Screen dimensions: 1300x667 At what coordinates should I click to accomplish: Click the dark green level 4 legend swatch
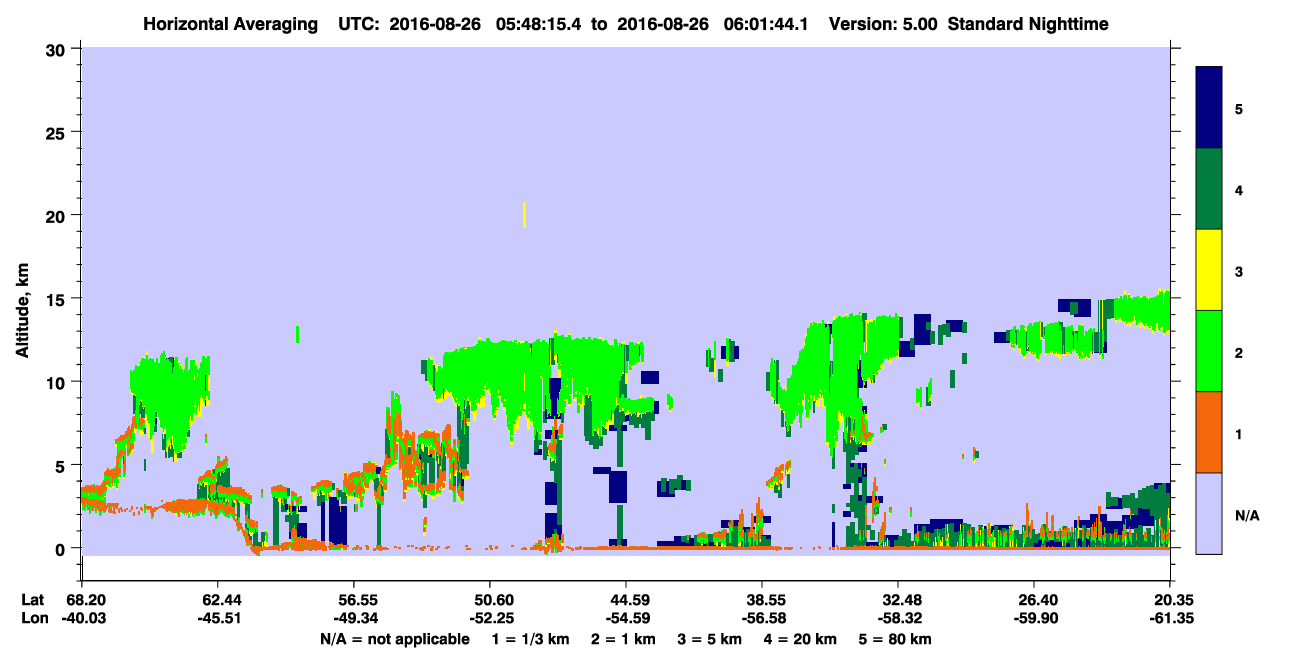1209,189
